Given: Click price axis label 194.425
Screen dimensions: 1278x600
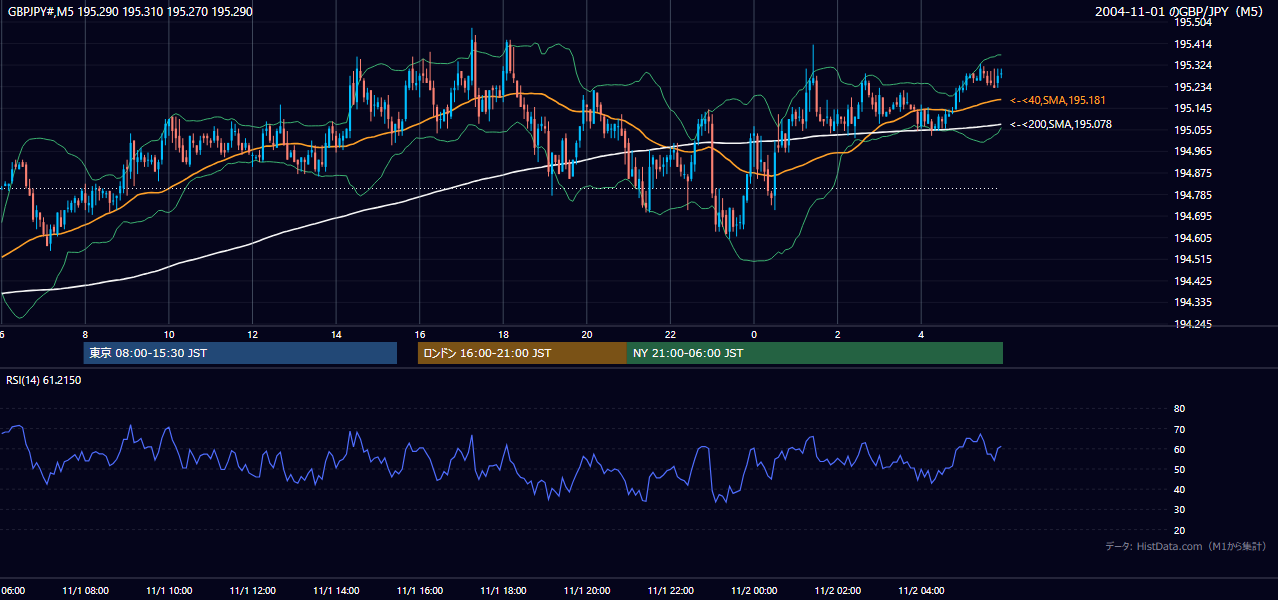Looking at the screenshot, I should point(1193,281).
